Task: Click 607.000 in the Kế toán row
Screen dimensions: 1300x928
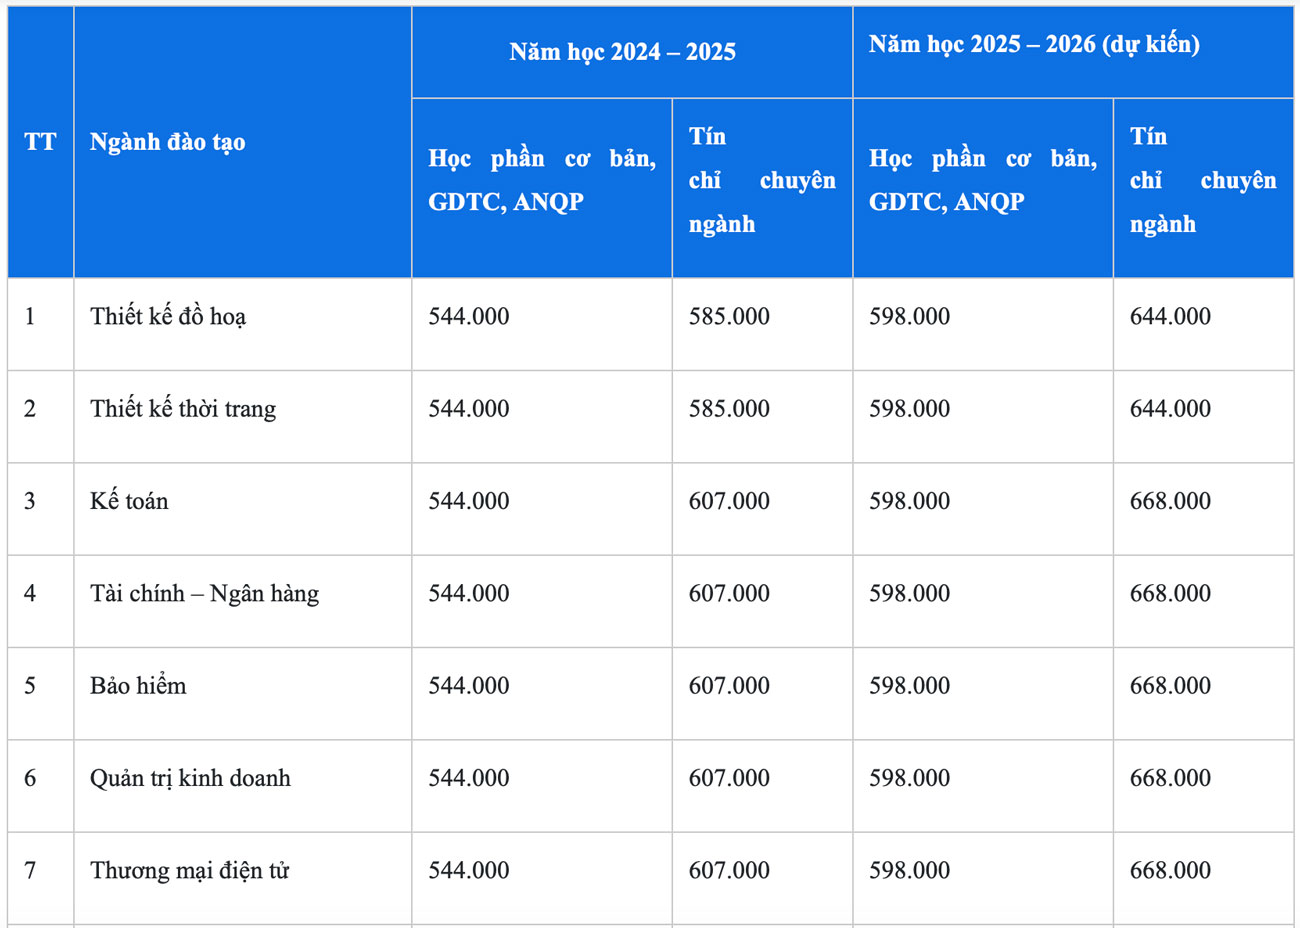Action: (729, 501)
